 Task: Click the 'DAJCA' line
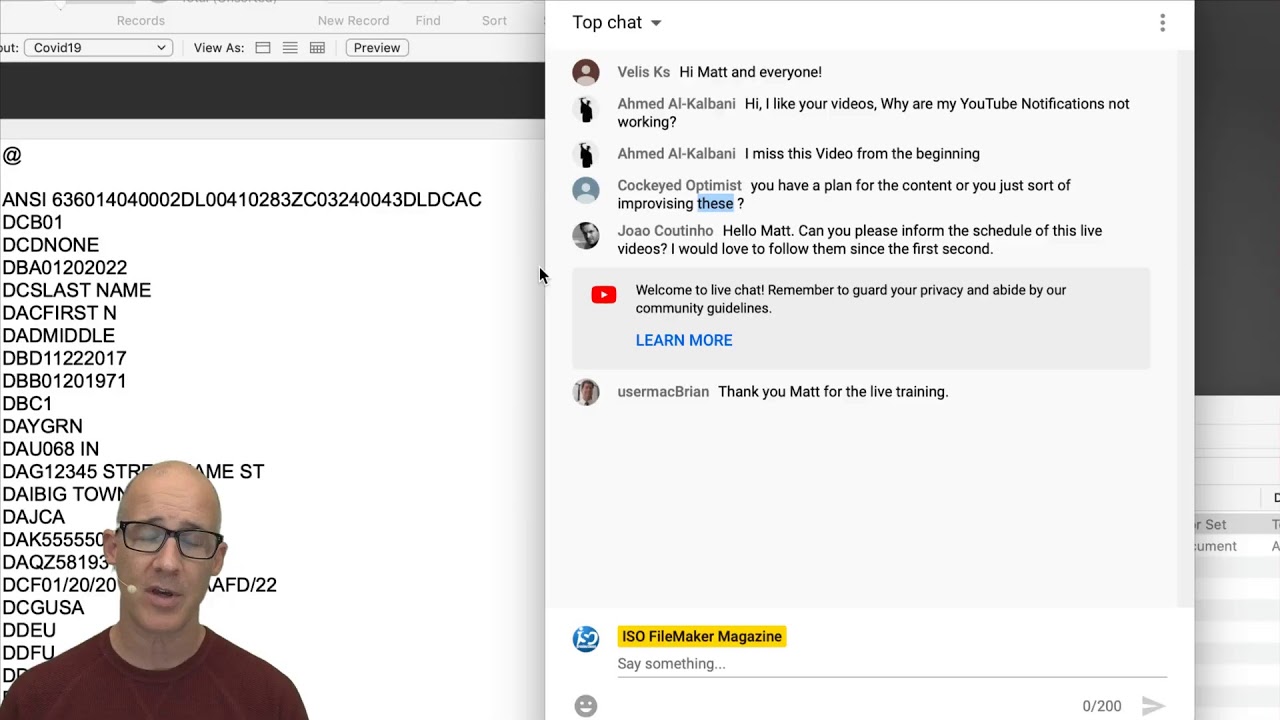[x=34, y=517]
